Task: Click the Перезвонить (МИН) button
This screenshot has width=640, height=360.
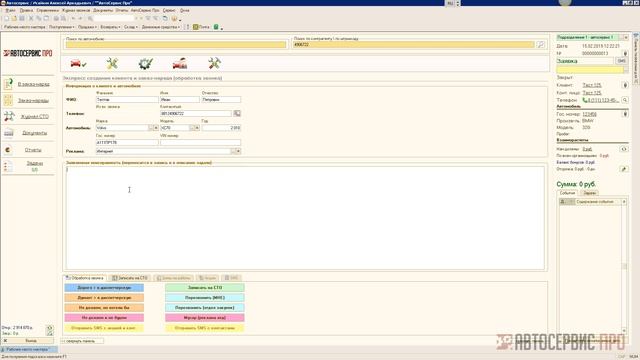Action: 205,298
